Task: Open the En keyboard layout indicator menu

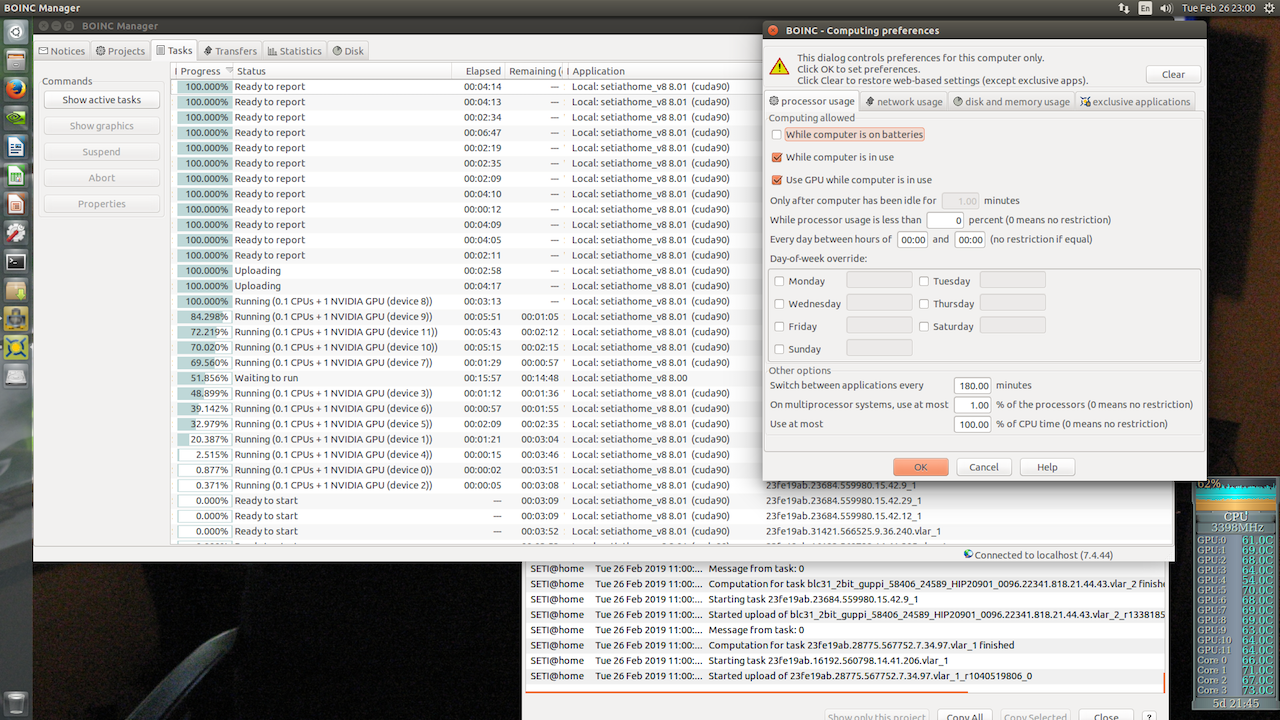Action: (x=1145, y=8)
